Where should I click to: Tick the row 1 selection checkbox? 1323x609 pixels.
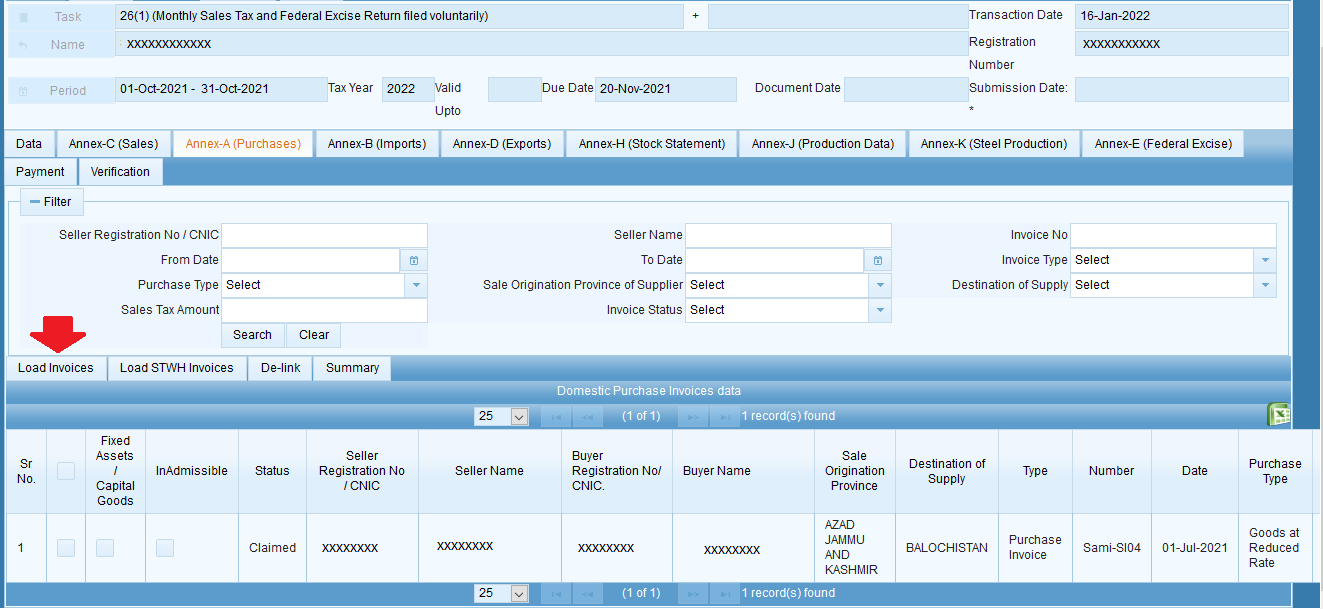pyautogui.click(x=66, y=548)
